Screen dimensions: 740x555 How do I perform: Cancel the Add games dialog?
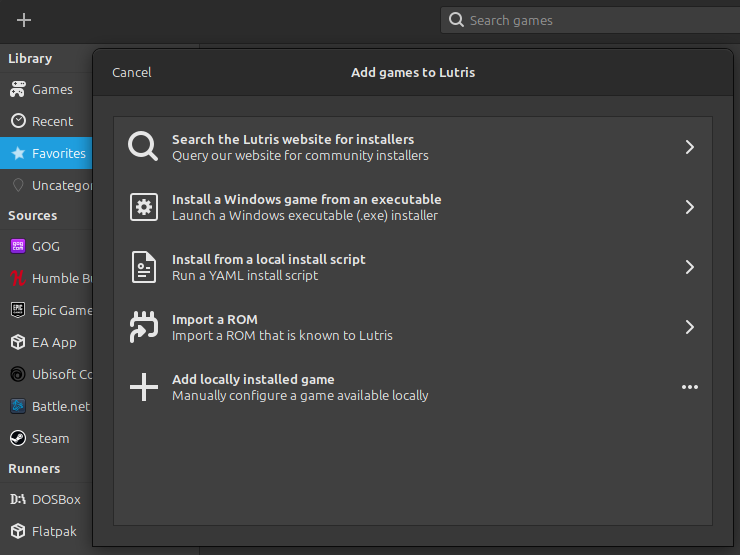pyautogui.click(x=132, y=72)
